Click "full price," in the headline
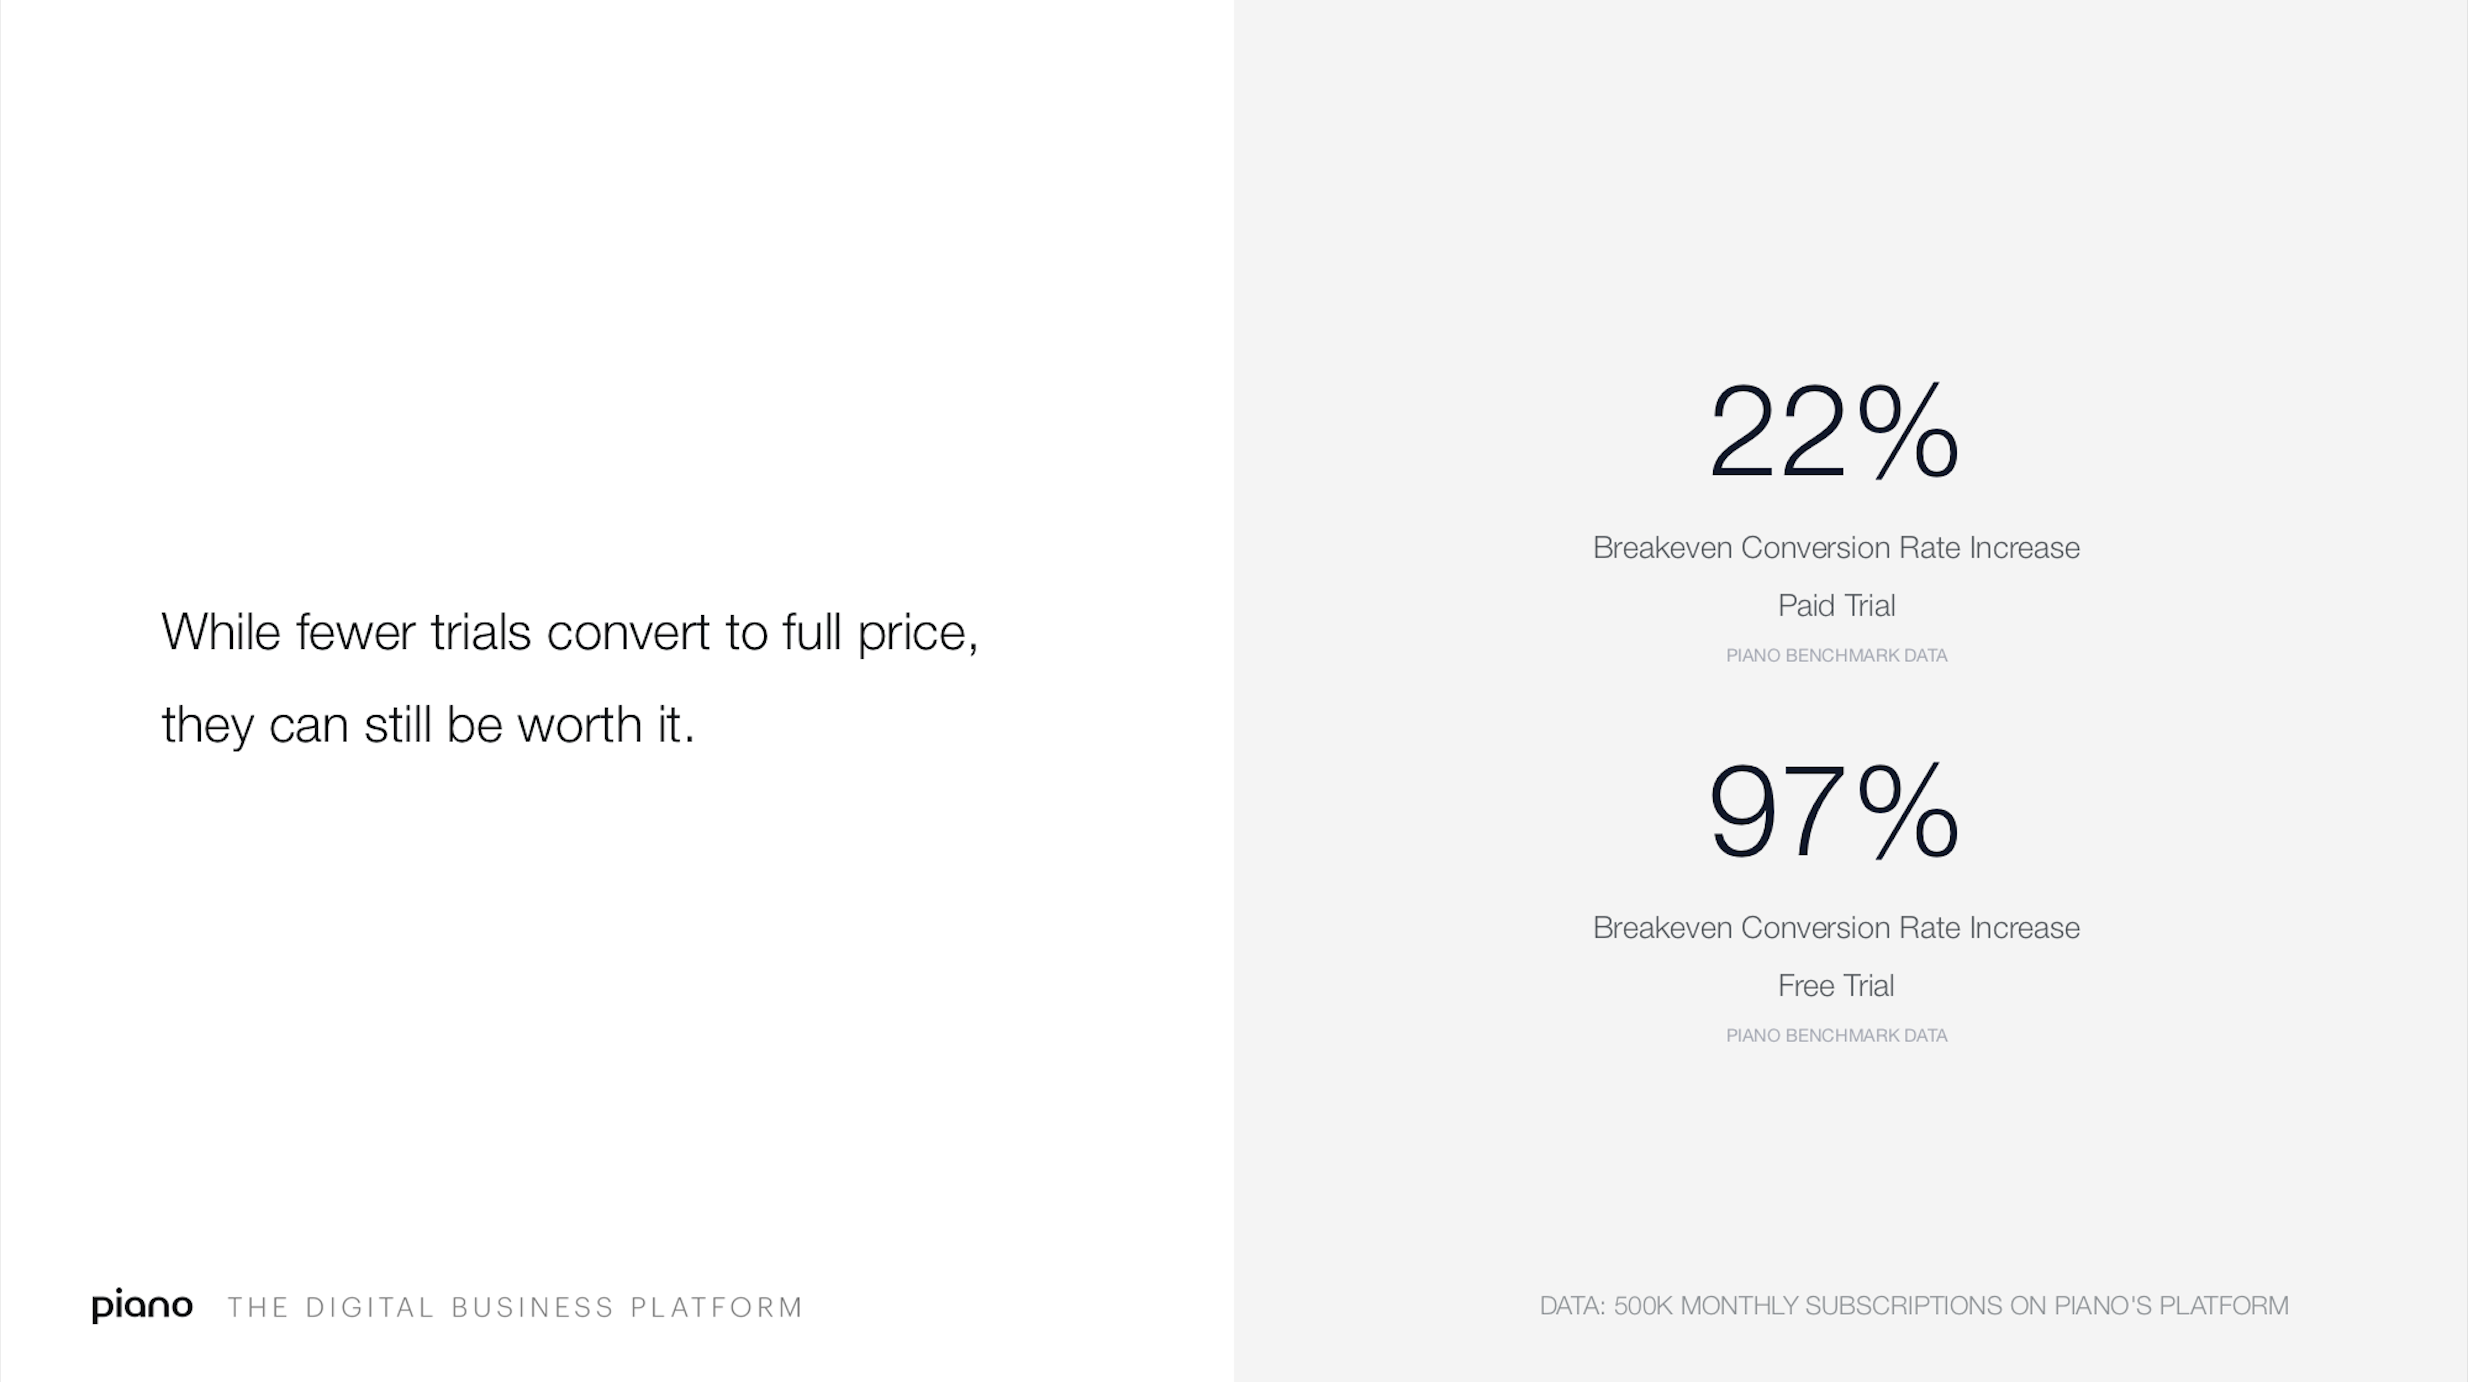This screenshot has width=2468, height=1382. point(880,632)
